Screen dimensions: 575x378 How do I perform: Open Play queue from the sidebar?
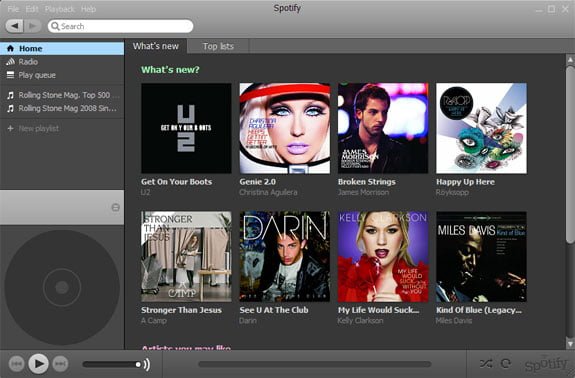(x=62, y=75)
